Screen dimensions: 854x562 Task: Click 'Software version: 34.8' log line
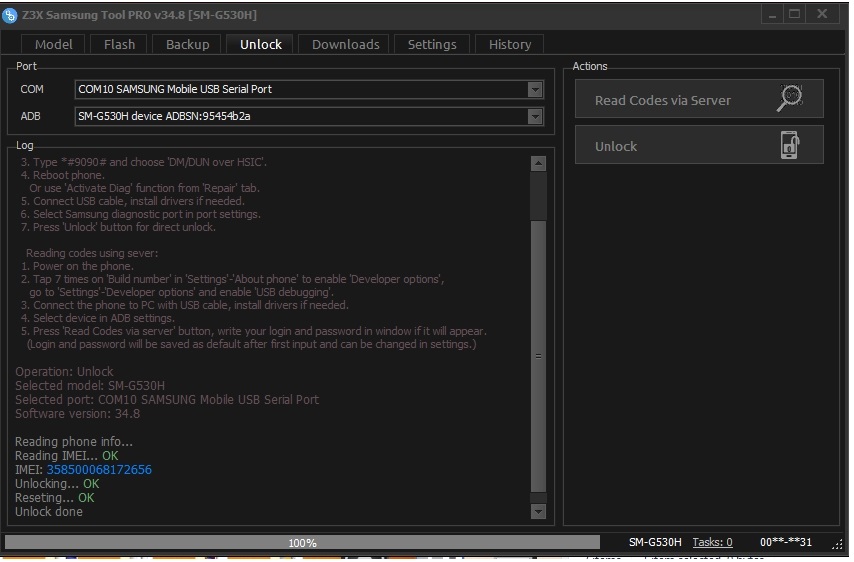pos(77,414)
